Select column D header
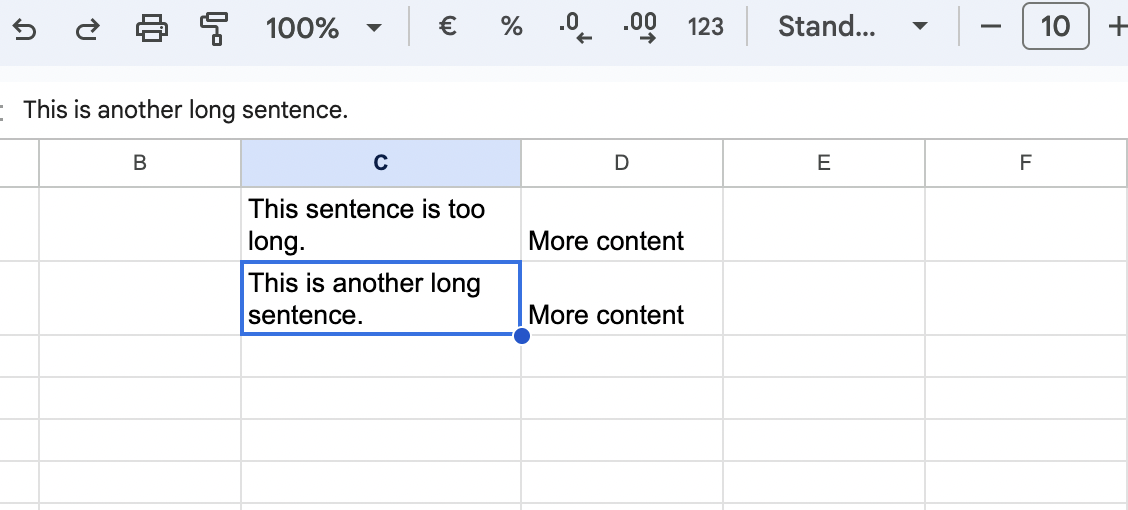The height and width of the screenshot is (510, 1128). tap(622, 163)
